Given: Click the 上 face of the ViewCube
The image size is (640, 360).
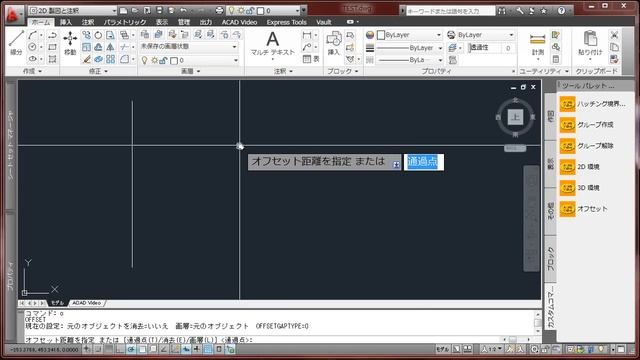Looking at the screenshot, I should tap(516, 117).
